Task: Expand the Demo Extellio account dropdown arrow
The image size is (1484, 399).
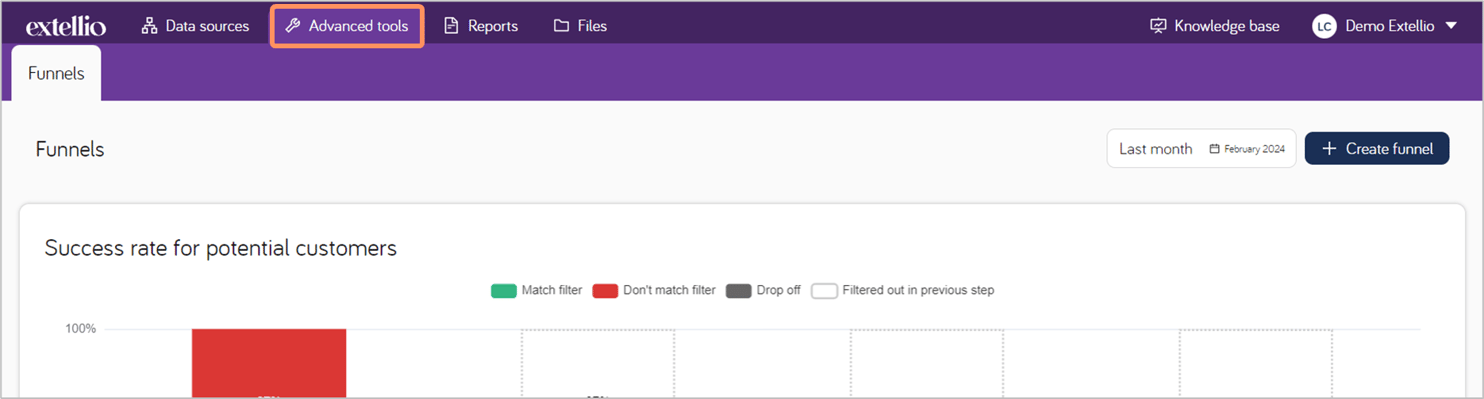Action: click(x=1451, y=26)
